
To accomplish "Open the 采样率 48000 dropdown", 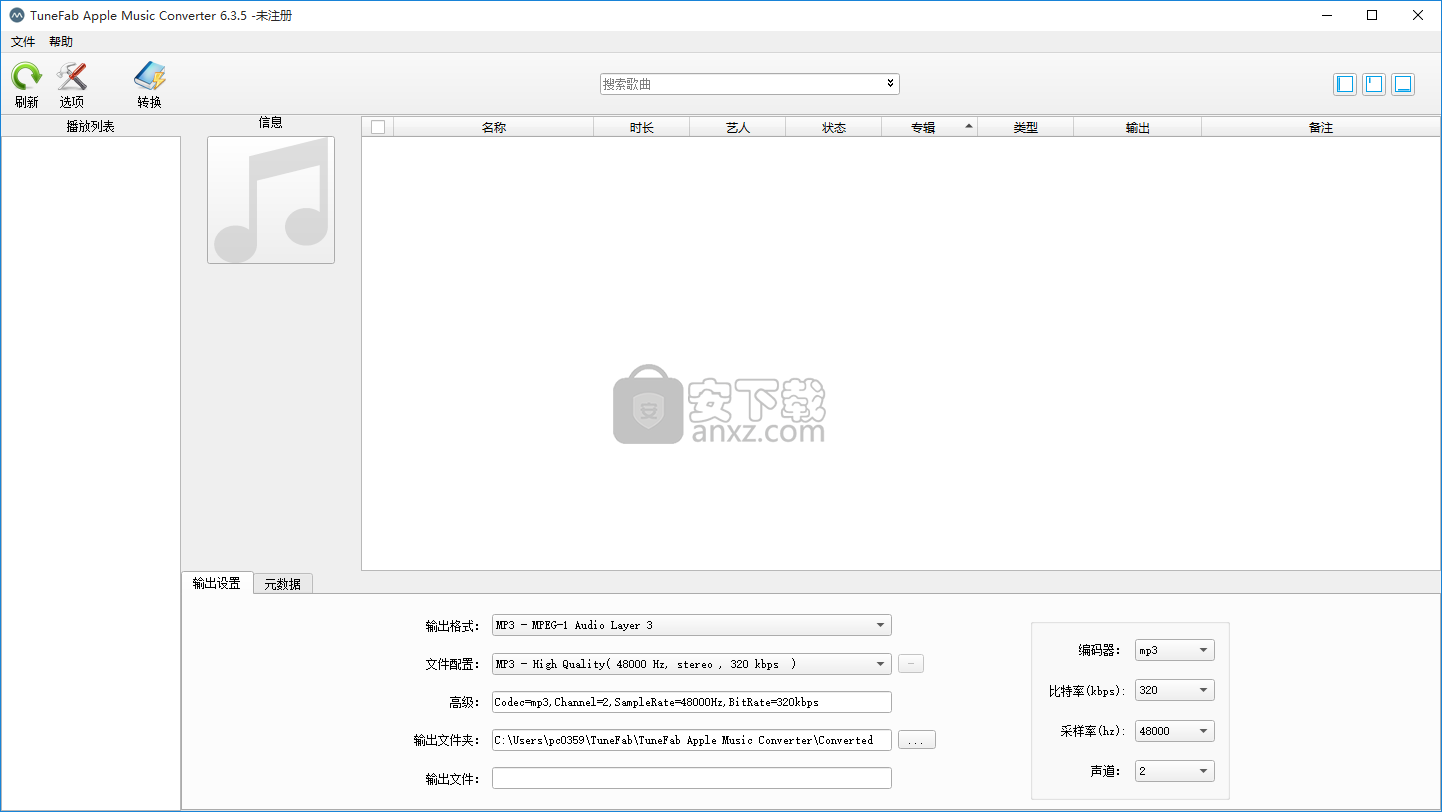I will click(1175, 731).
